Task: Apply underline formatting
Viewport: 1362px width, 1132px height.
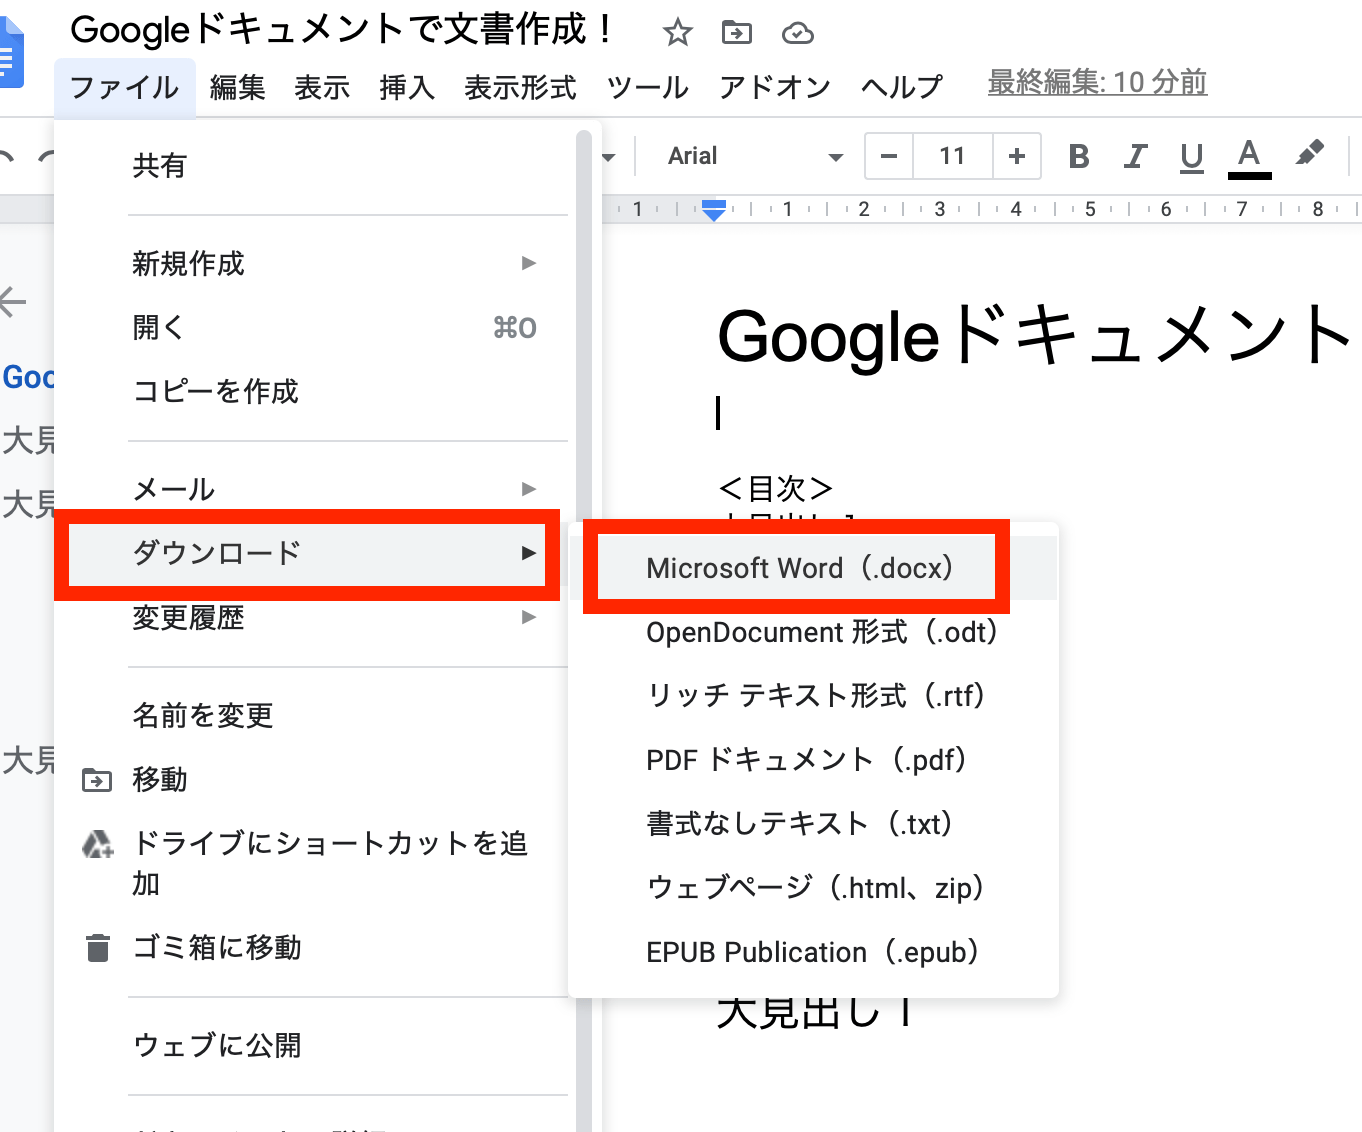Action: [1191, 156]
